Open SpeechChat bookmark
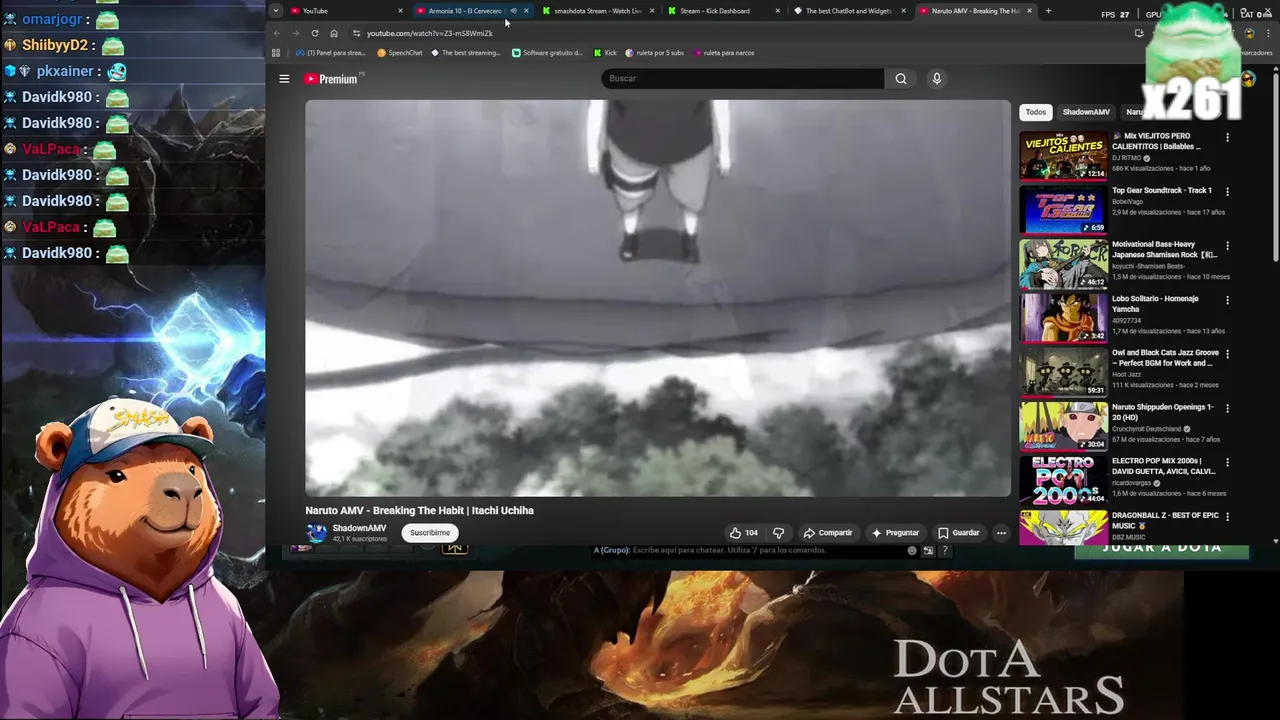 pos(400,53)
